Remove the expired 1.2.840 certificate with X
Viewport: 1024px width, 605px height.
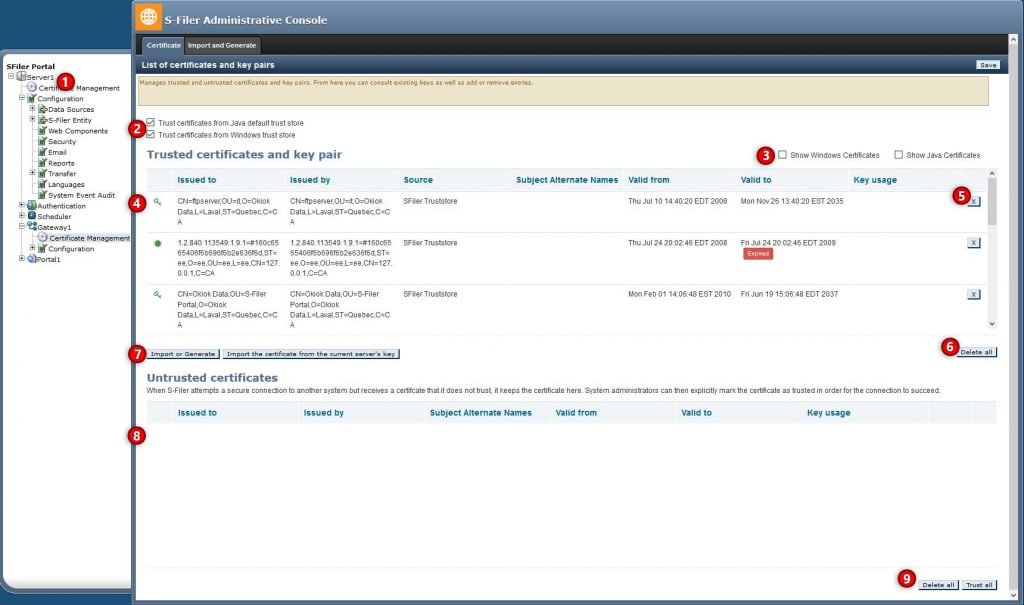point(973,242)
